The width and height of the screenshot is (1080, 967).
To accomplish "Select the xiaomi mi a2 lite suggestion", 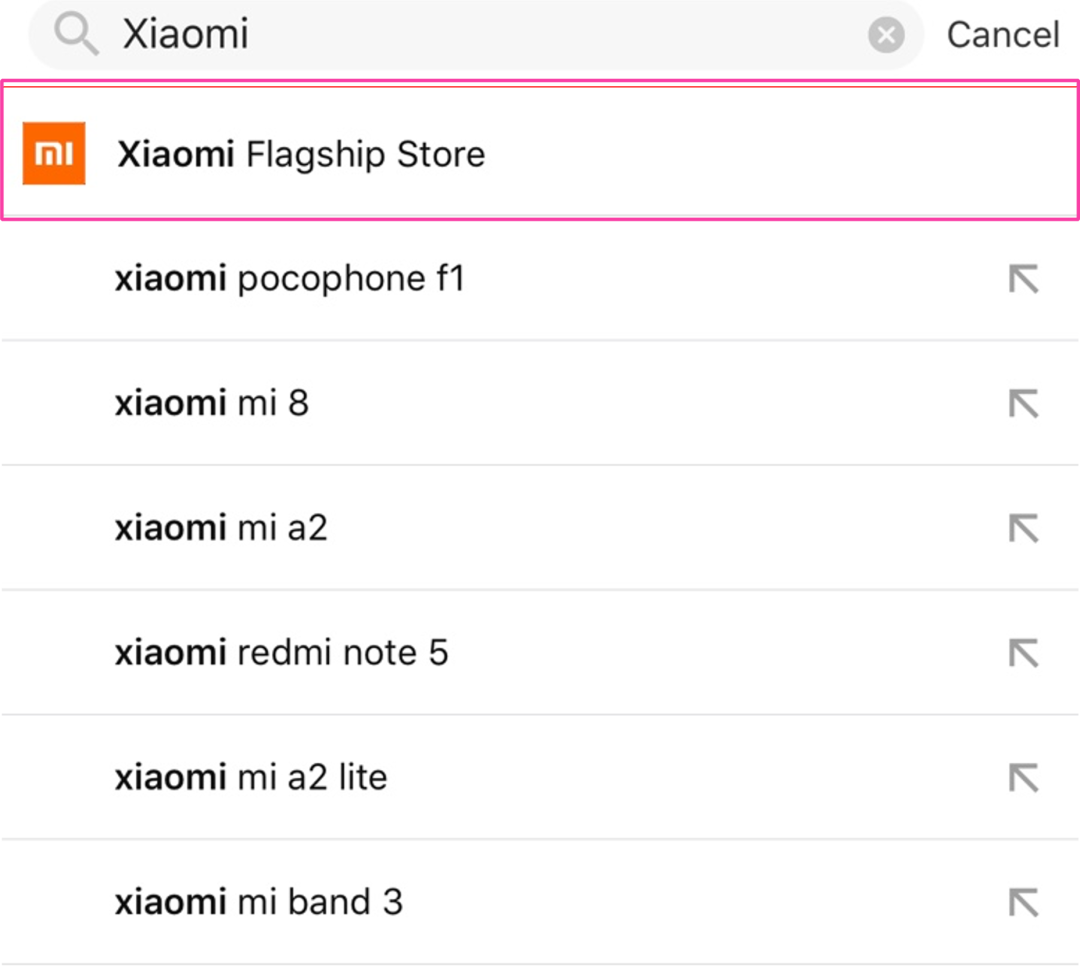I will [x=251, y=777].
